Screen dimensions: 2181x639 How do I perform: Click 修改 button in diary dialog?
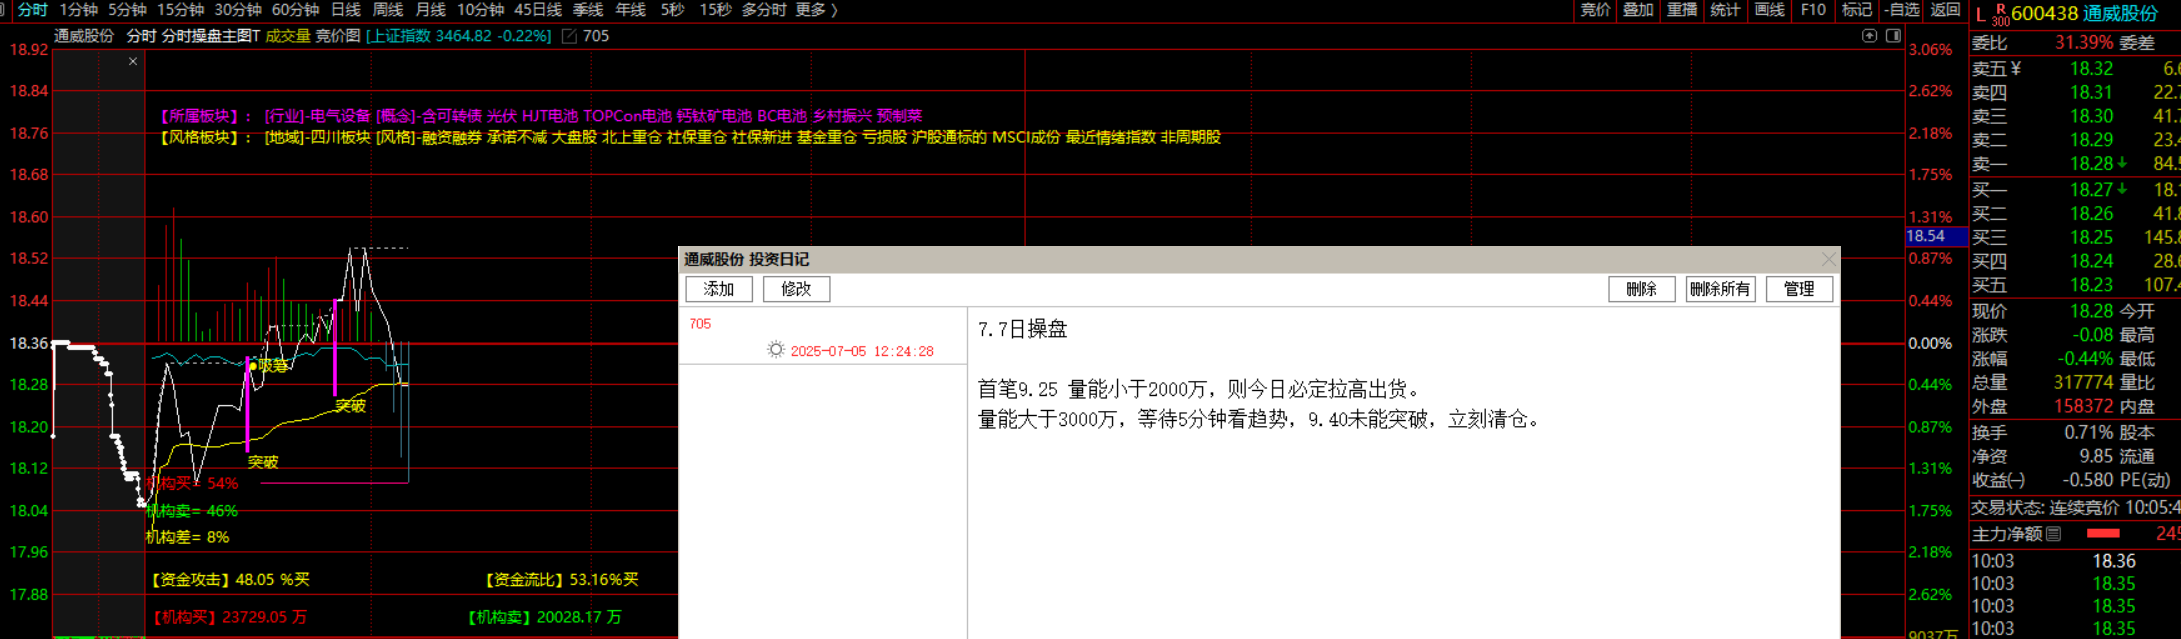coord(796,289)
